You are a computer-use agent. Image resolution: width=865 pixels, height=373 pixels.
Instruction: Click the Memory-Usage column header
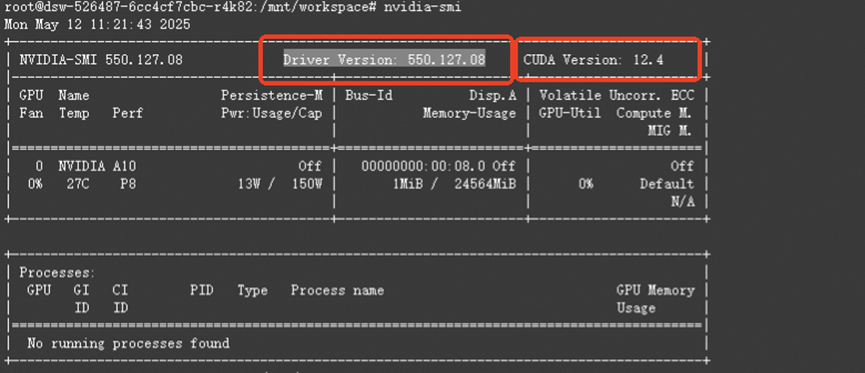point(470,113)
